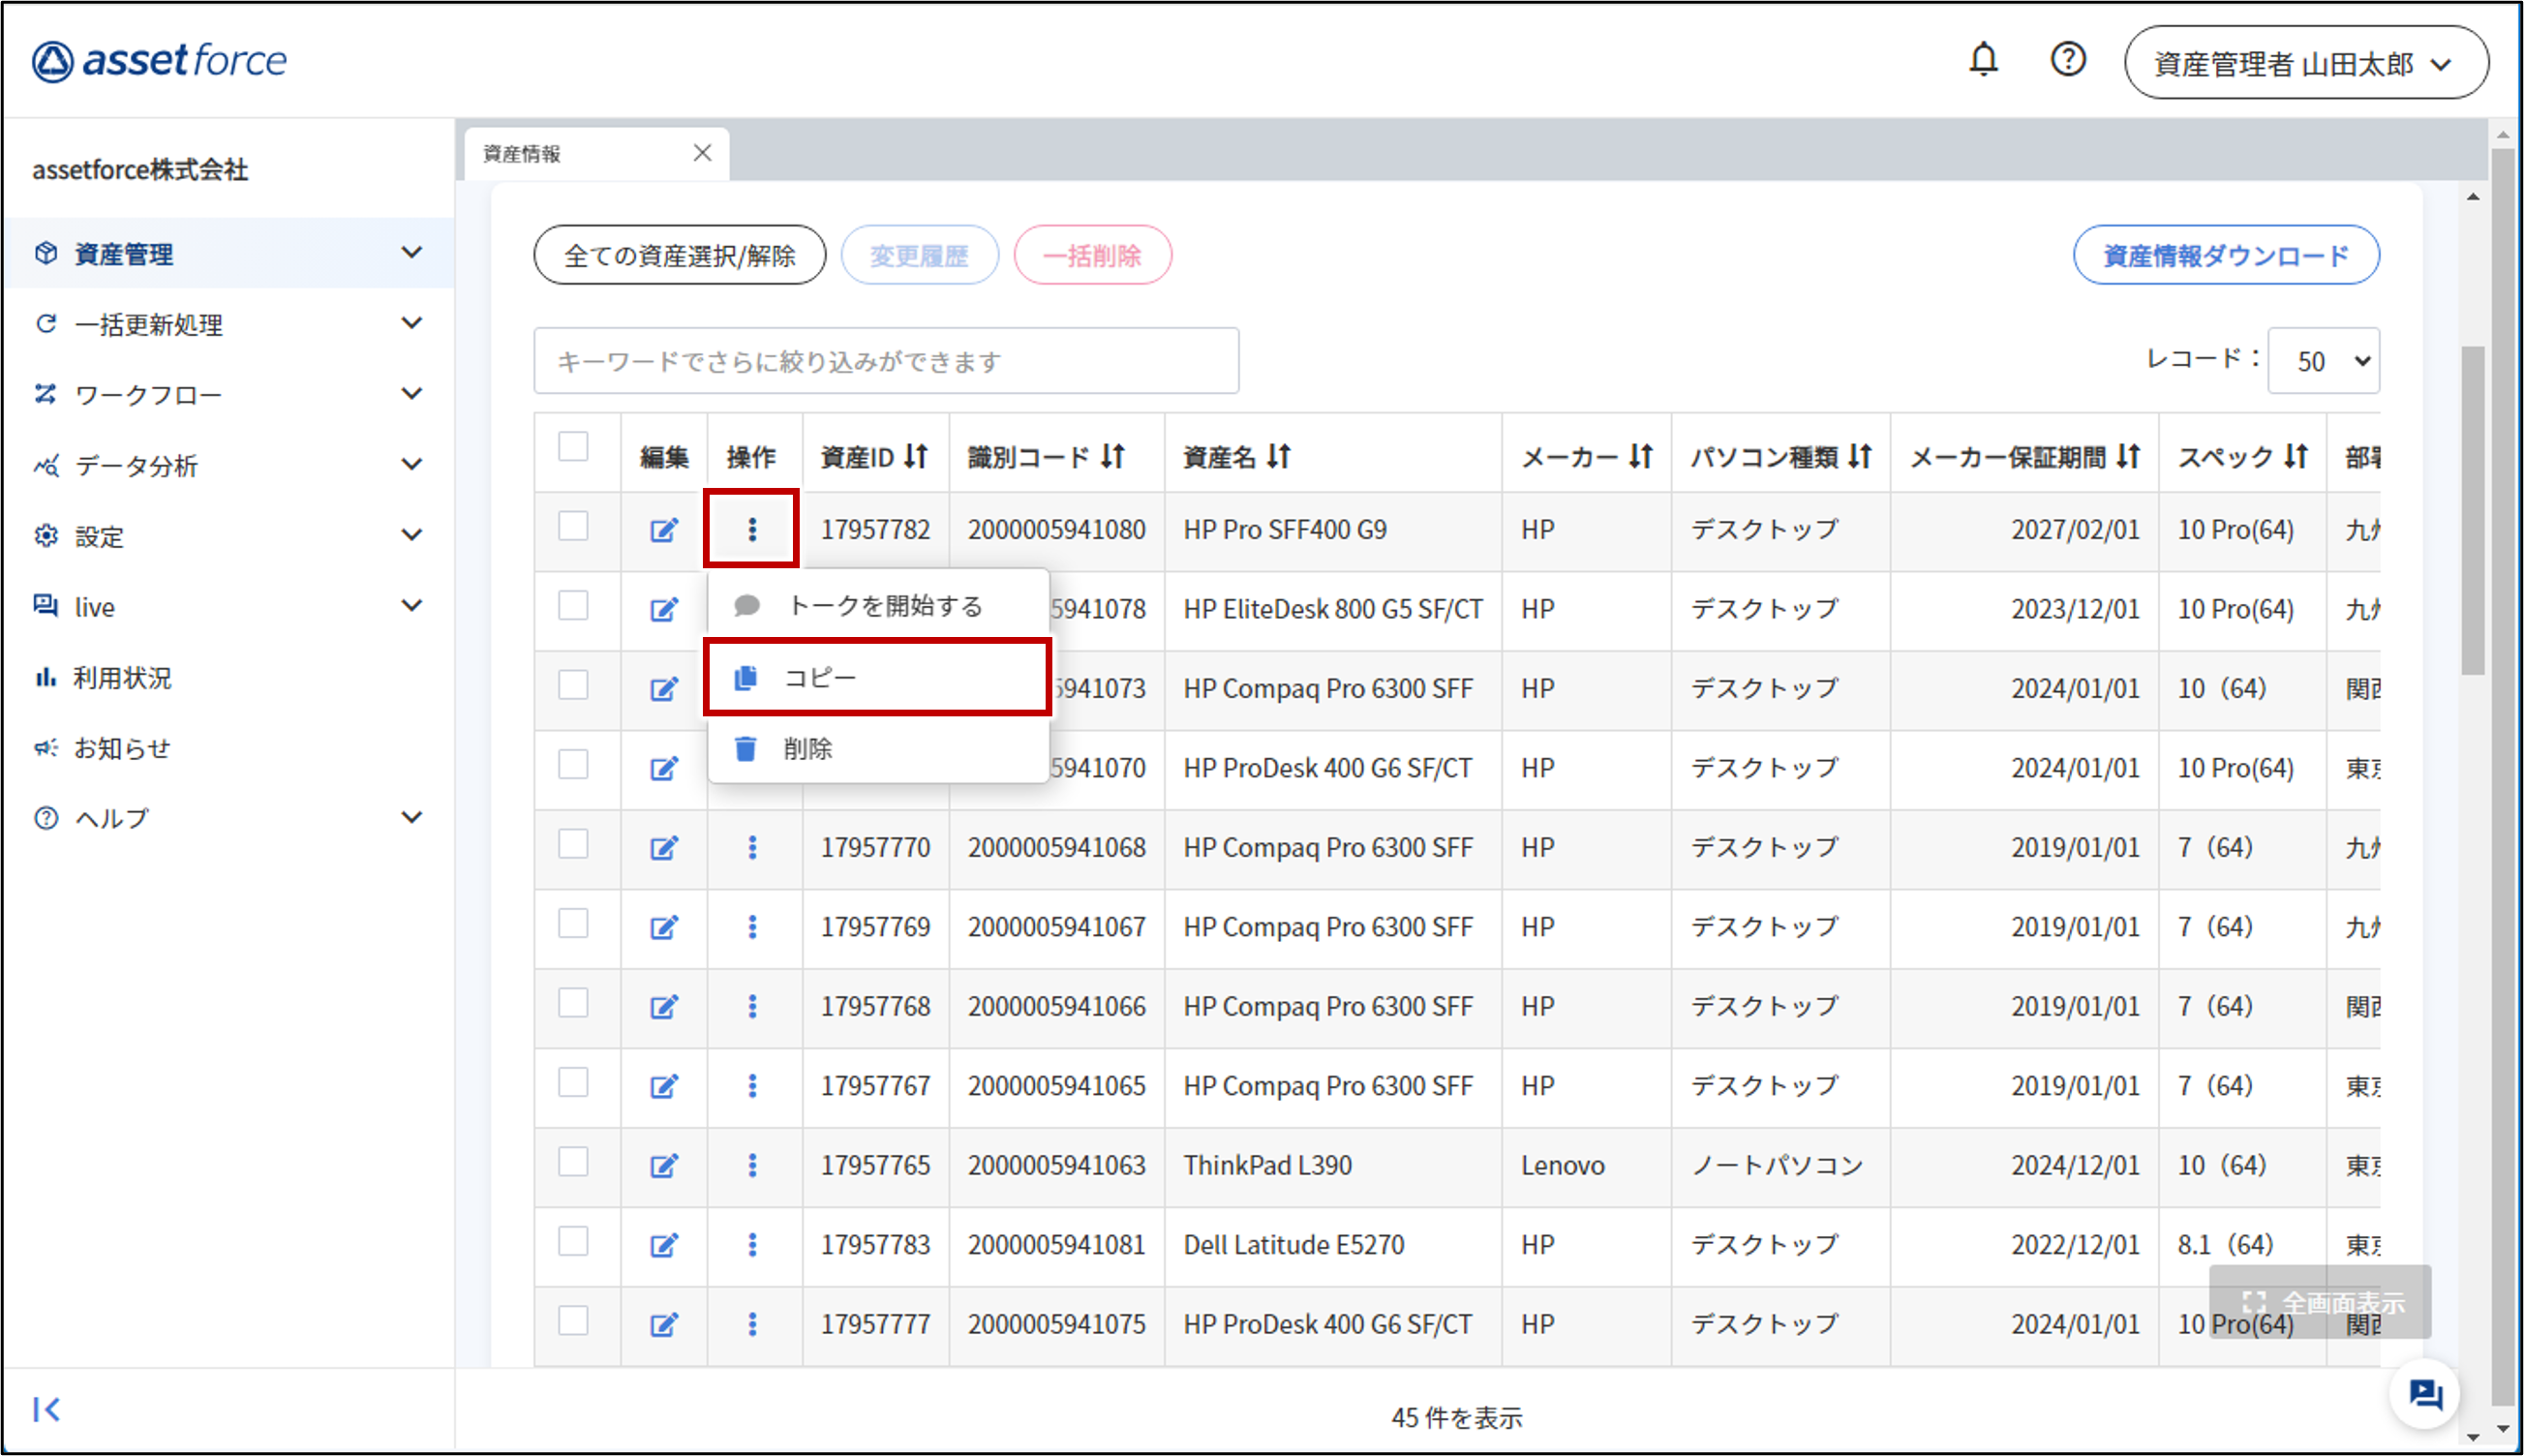
Task: Open operations menu for Dell Latitude E5270
Action: [752, 1245]
